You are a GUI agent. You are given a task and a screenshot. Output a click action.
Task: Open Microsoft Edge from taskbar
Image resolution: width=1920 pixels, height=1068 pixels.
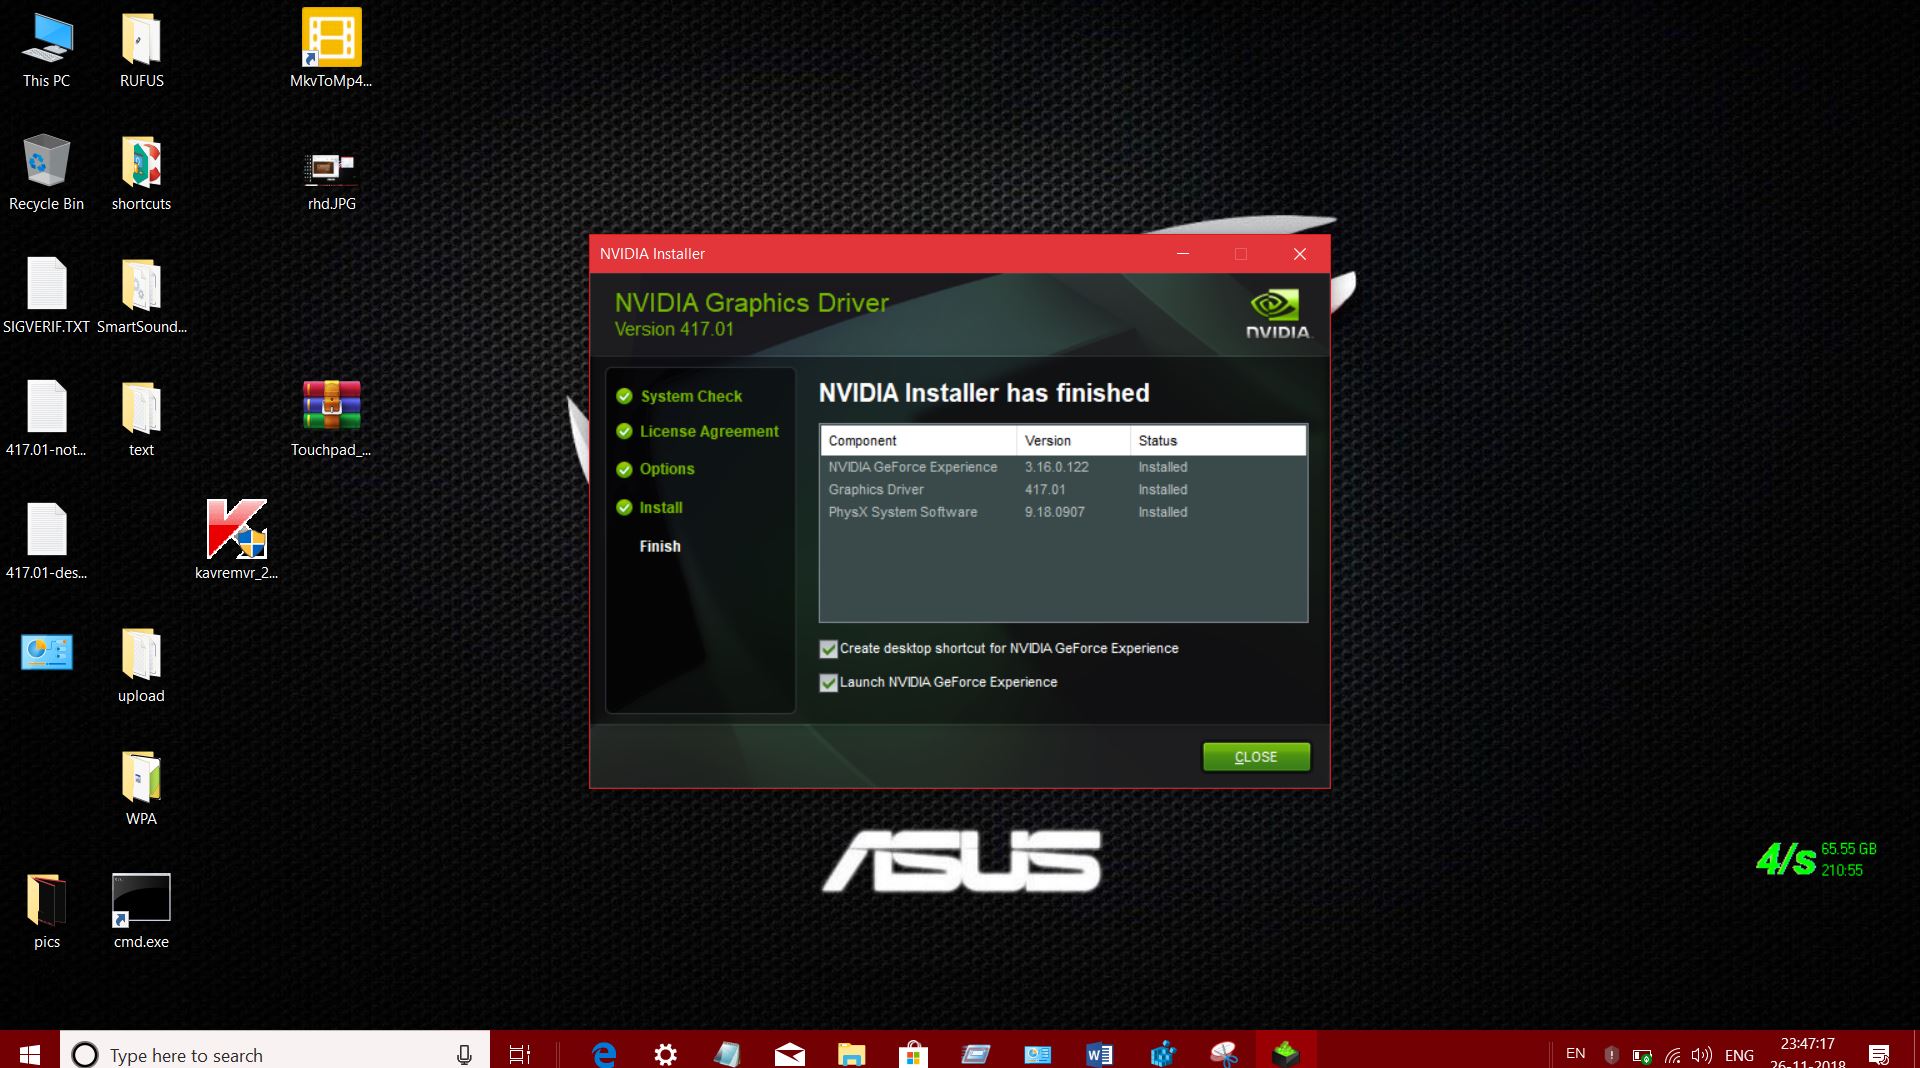(604, 1054)
